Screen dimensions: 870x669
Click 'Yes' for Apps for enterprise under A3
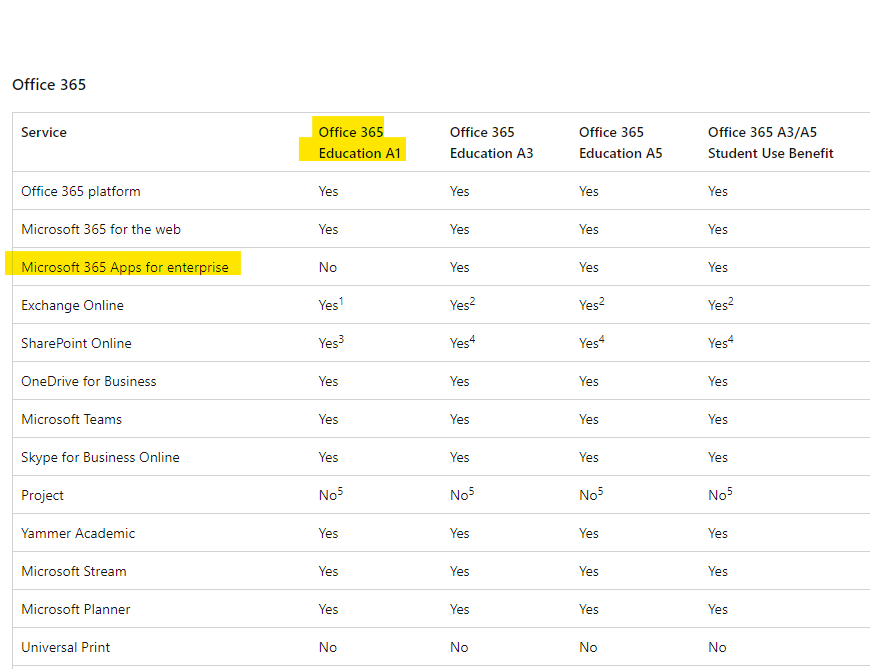tap(459, 267)
